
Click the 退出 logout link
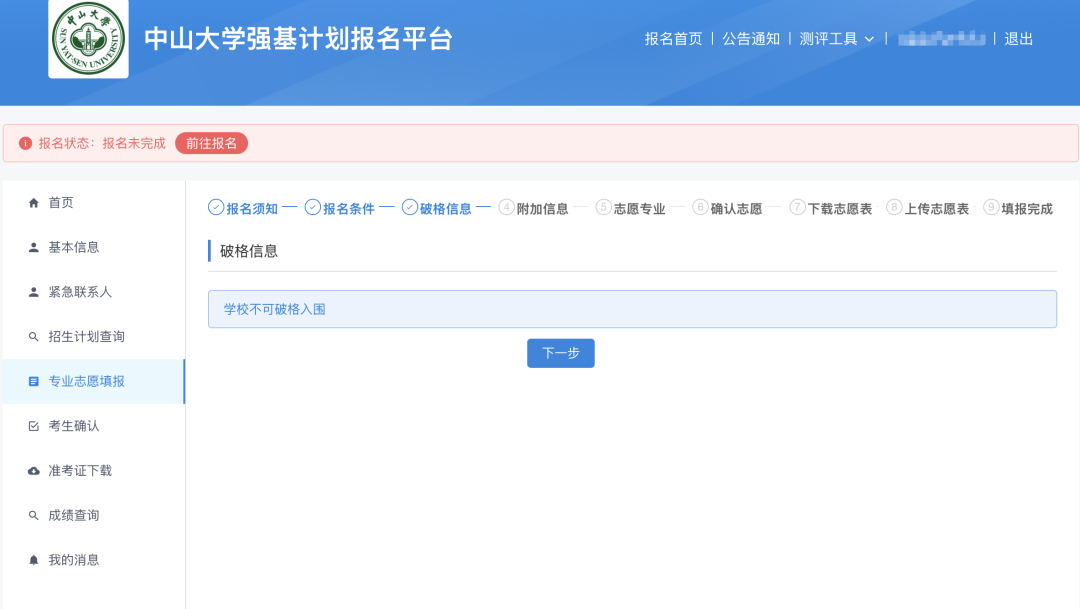point(1019,40)
